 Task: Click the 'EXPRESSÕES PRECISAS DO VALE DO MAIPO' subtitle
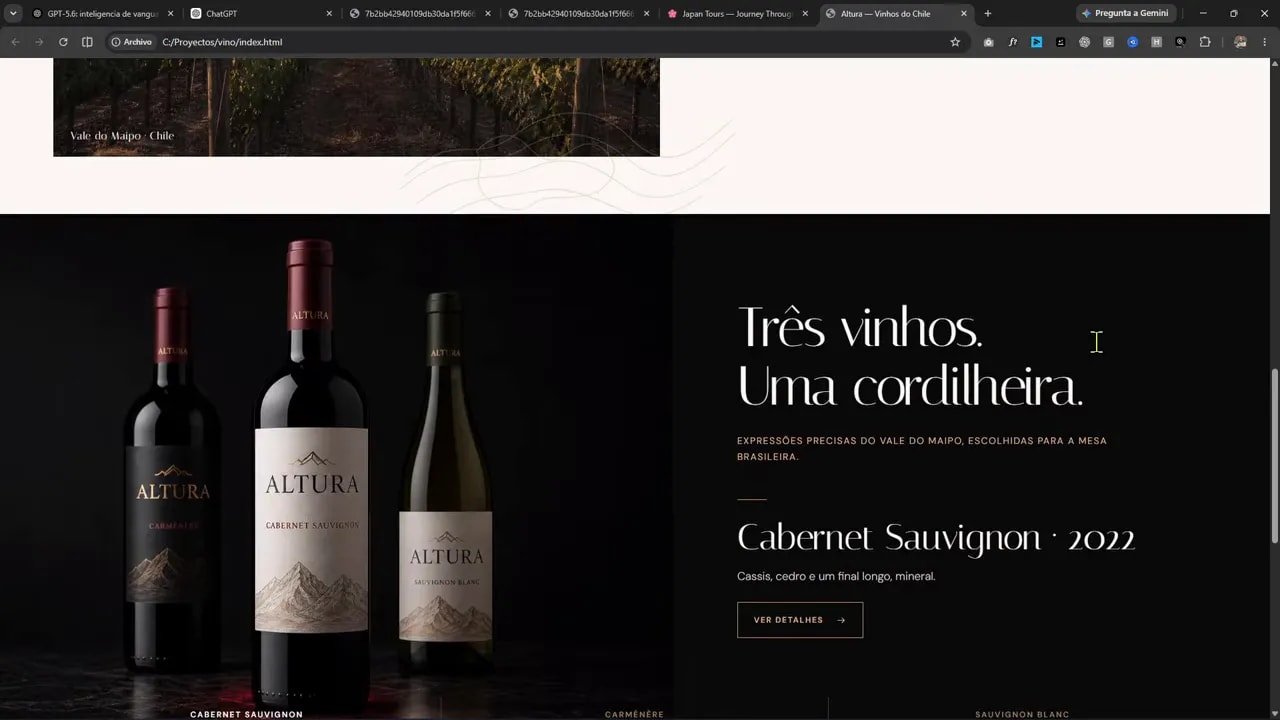pos(922,448)
